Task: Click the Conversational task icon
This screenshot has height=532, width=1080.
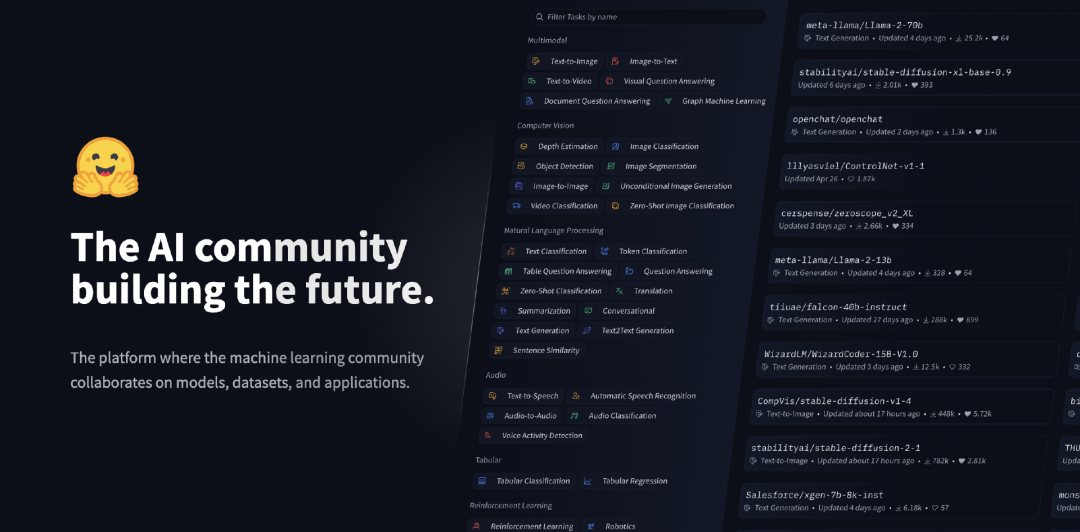Action: (x=588, y=311)
